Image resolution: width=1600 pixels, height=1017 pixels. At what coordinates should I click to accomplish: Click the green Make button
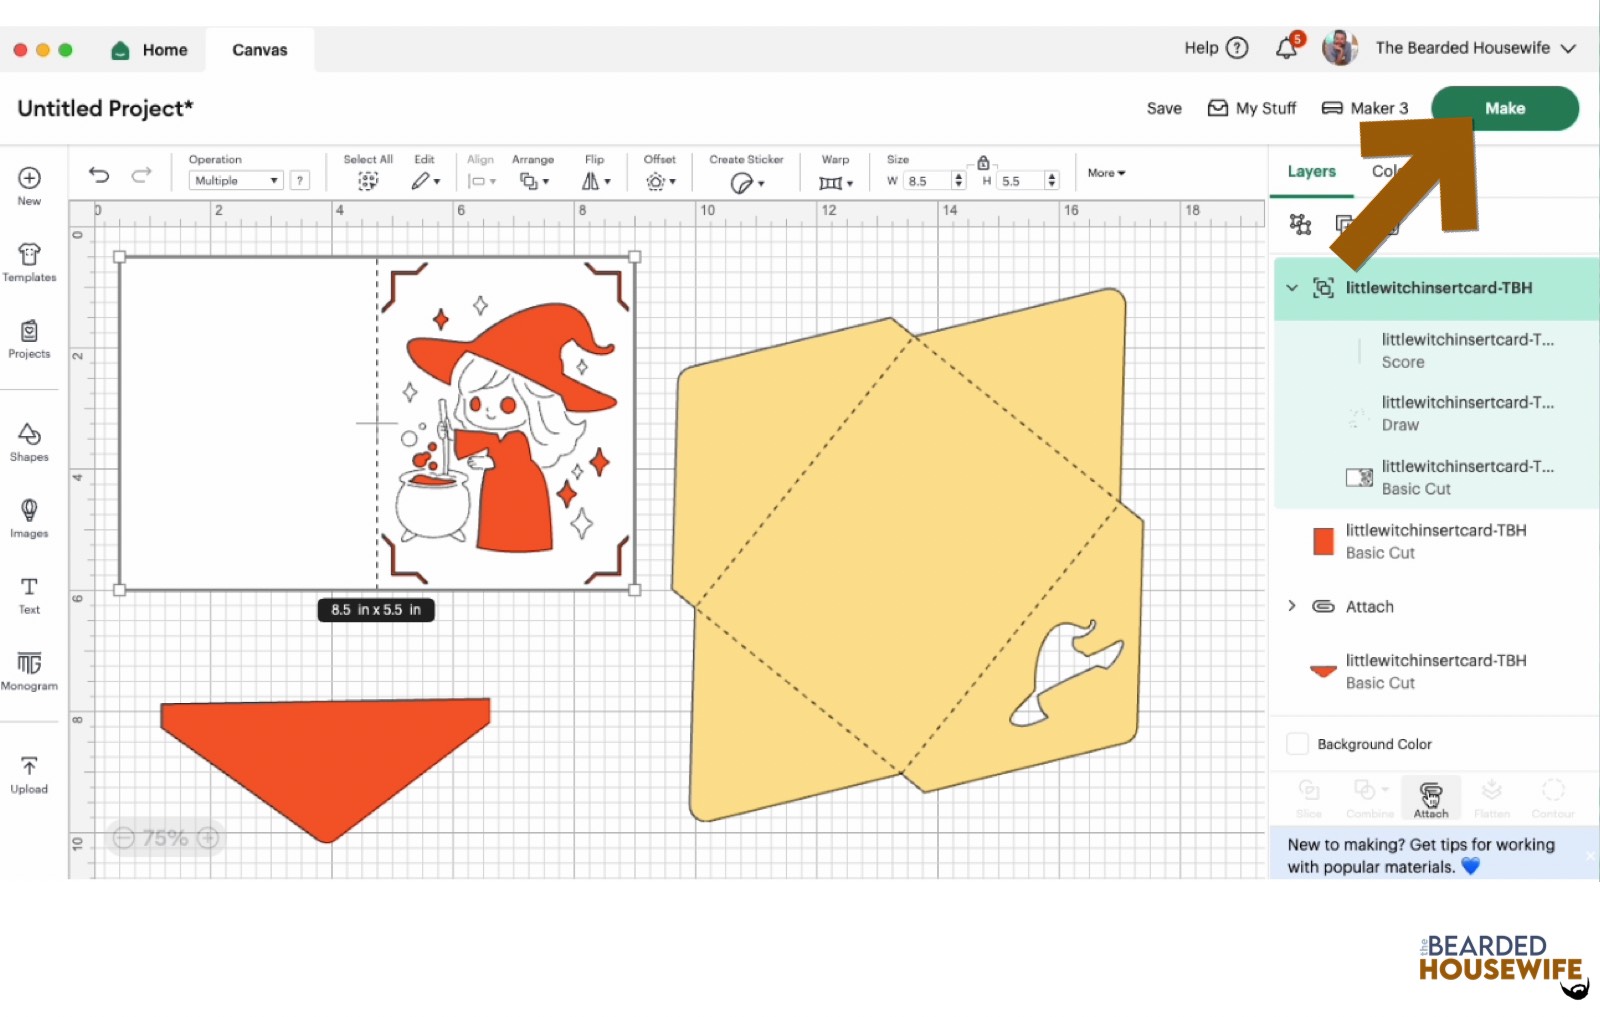click(x=1505, y=108)
